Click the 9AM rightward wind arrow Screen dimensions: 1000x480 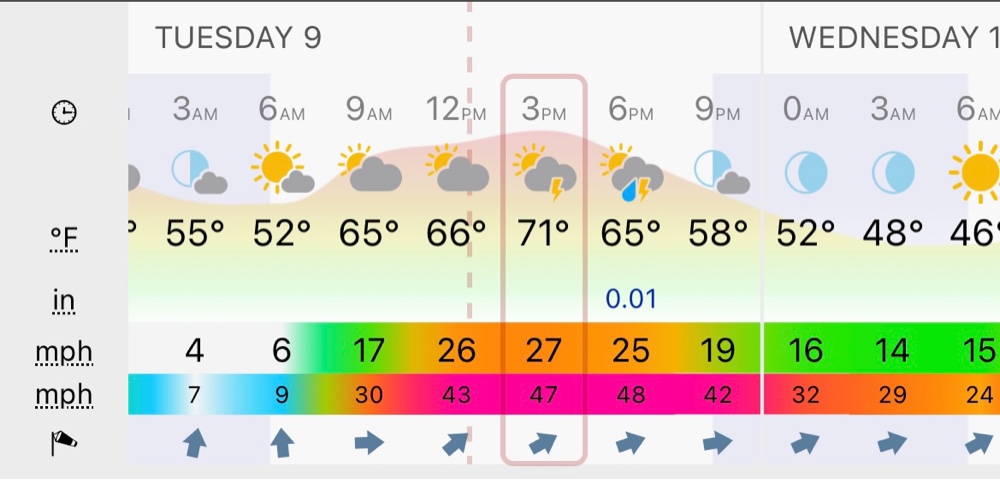(369, 442)
